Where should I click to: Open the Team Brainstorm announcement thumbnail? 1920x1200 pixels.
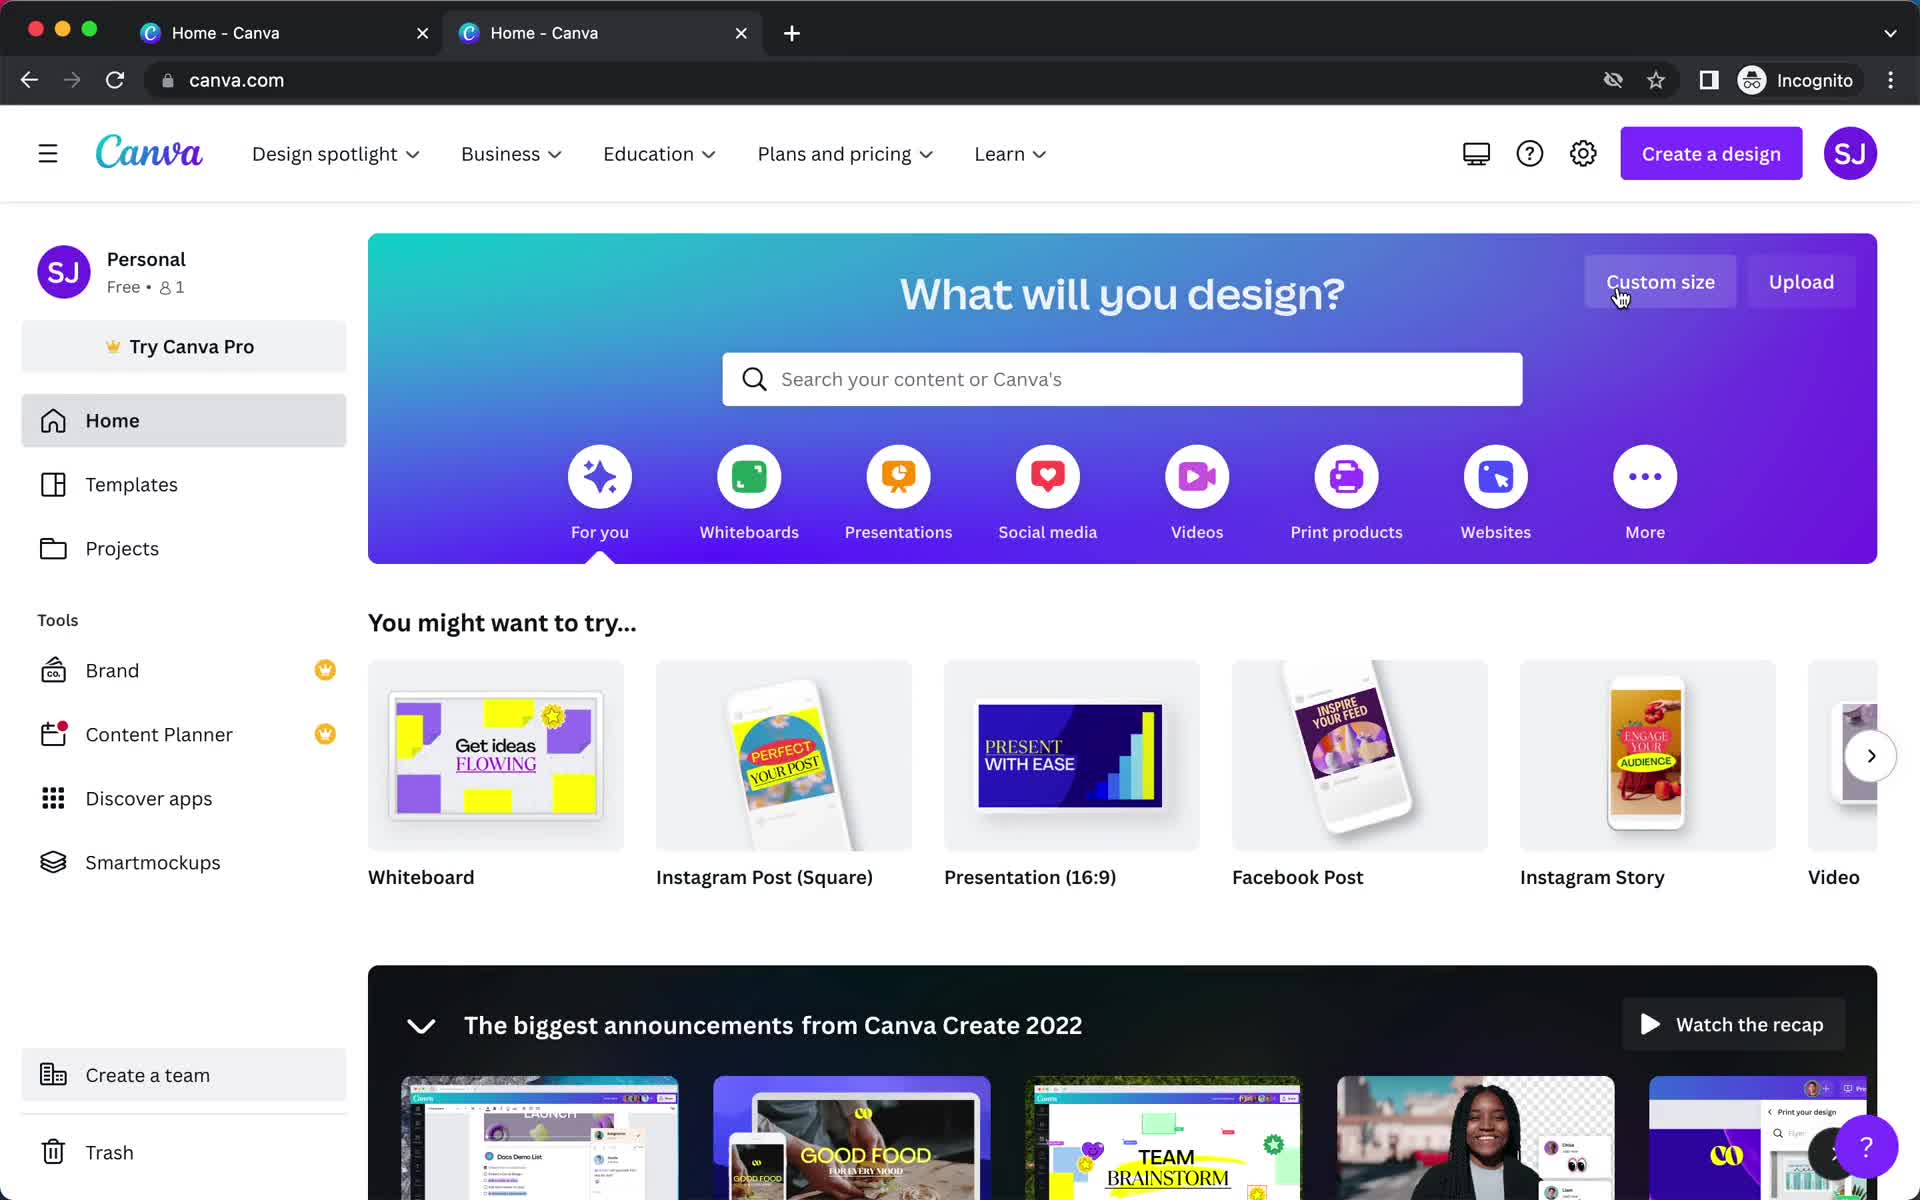pyautogui.click(x=1164, y=1138)
